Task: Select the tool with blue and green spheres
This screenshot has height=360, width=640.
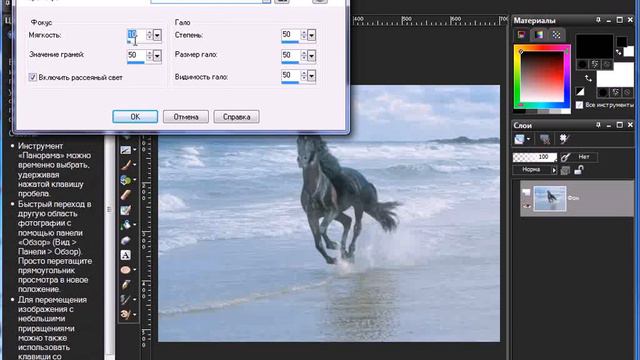Action: coord(126,180)
